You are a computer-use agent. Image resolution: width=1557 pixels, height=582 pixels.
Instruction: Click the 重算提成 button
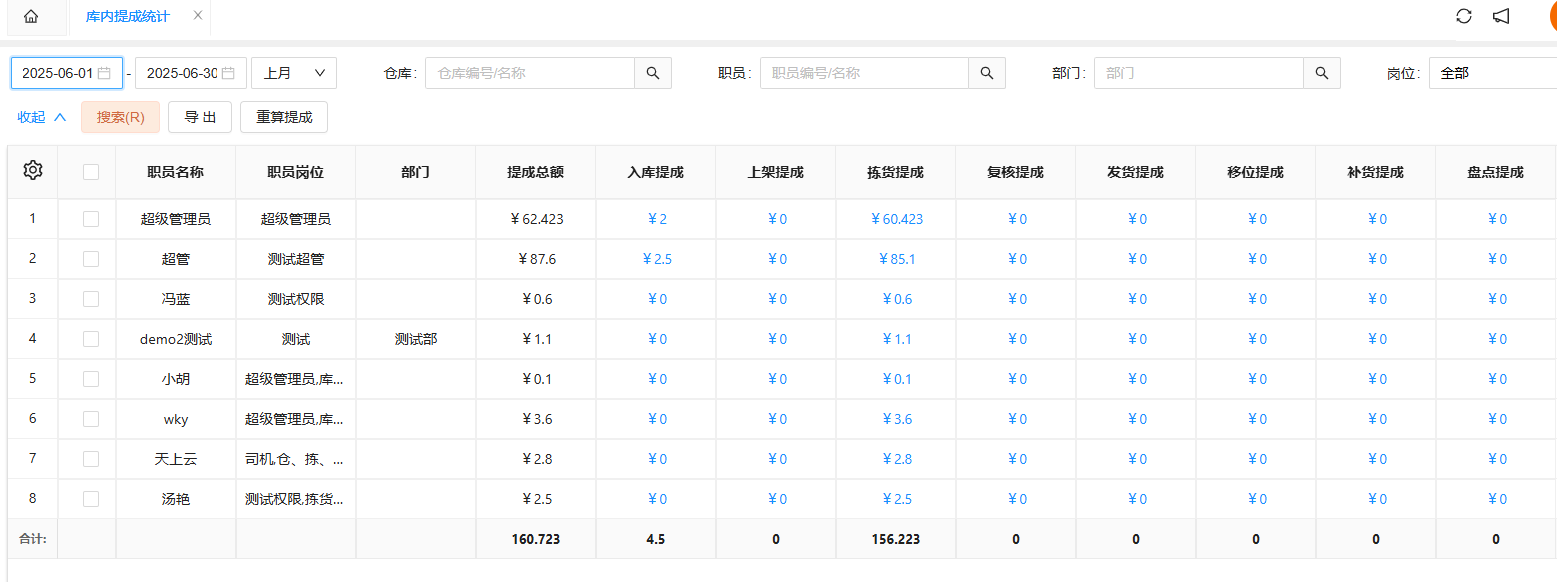coord(284,117)
